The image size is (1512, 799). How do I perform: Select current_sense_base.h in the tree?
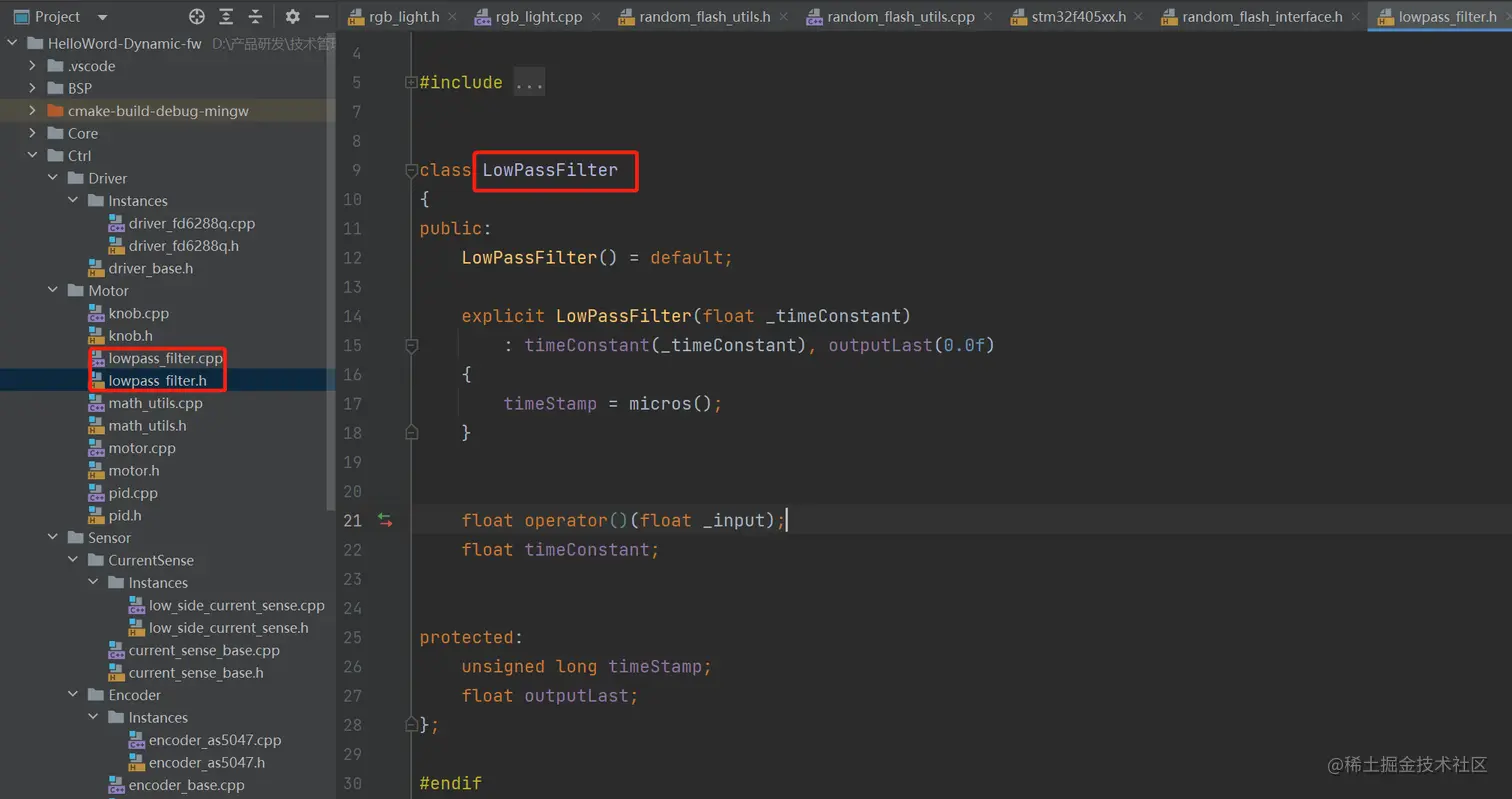click(196, 673)
